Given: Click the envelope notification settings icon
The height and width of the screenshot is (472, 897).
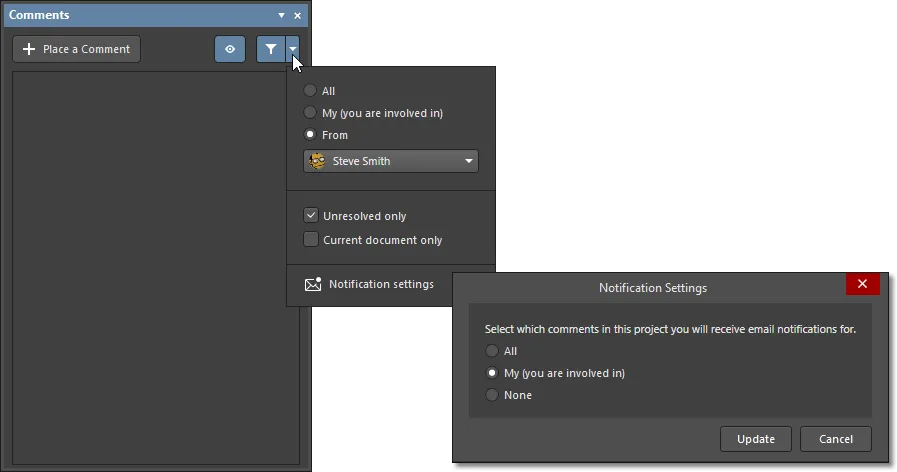Looking at the screenshot, I should pyautogui.click(x=313, y=284).
